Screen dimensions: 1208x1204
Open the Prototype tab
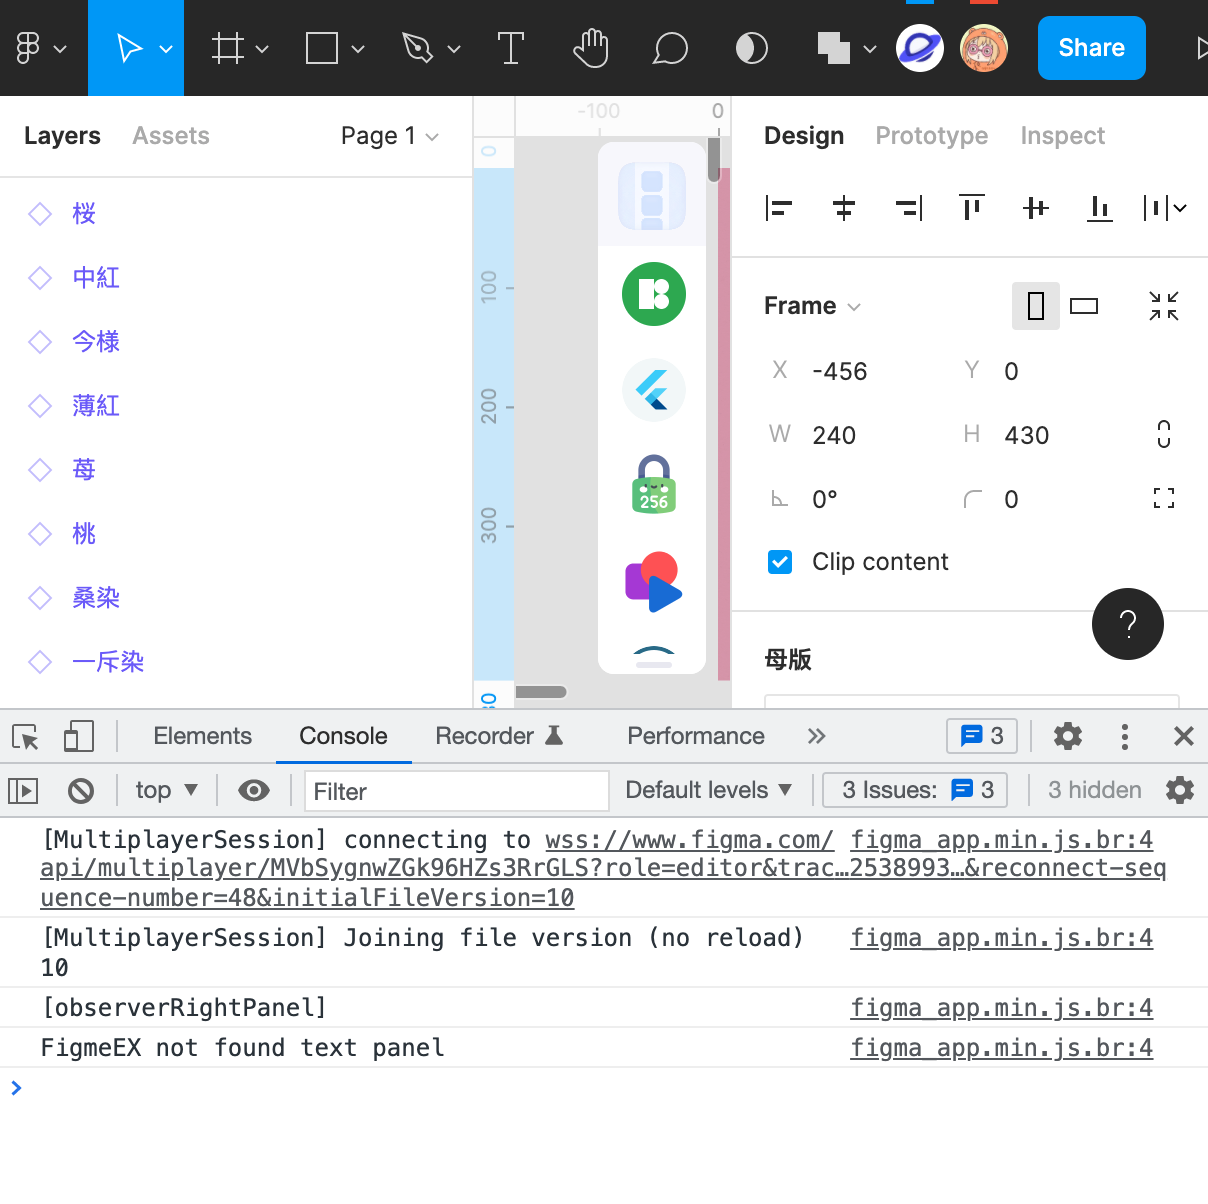tap(932, 136)
